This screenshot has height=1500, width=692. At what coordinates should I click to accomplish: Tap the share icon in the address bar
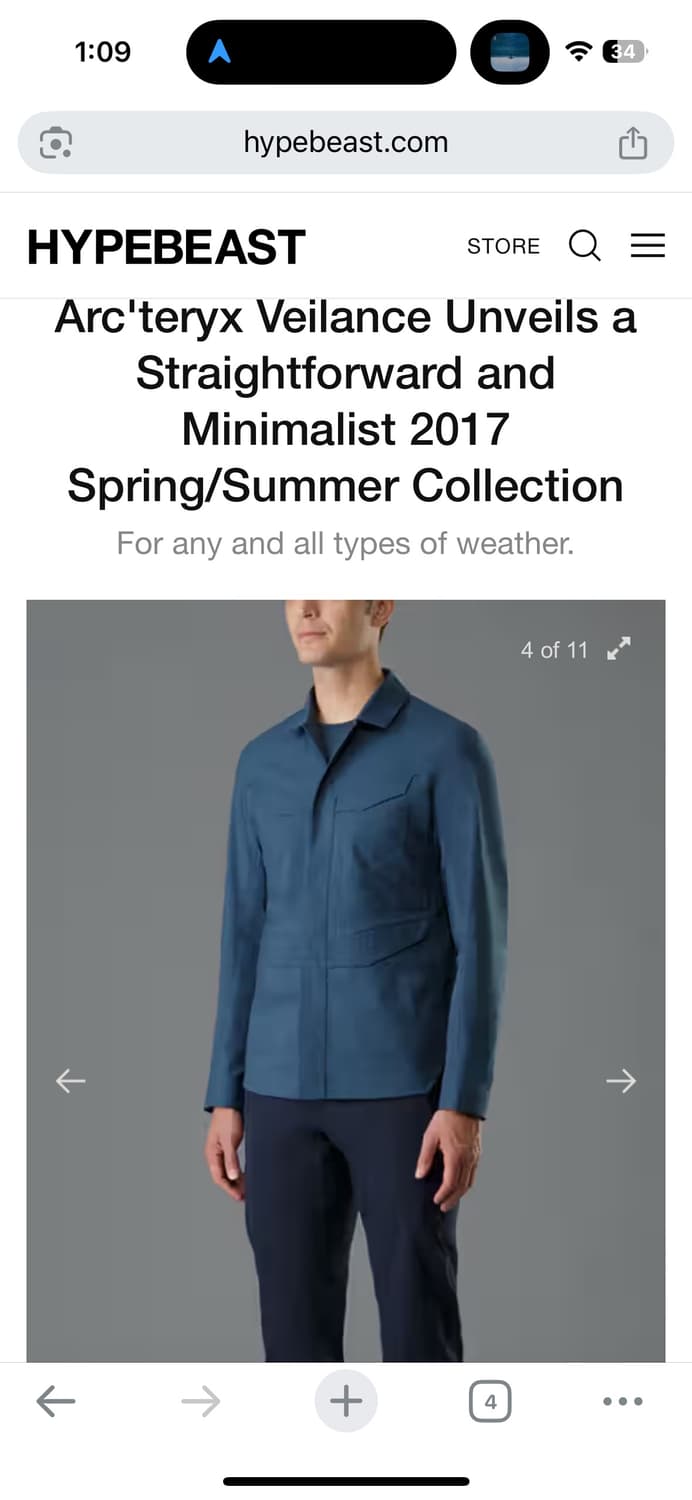click(x=633, y=143)
